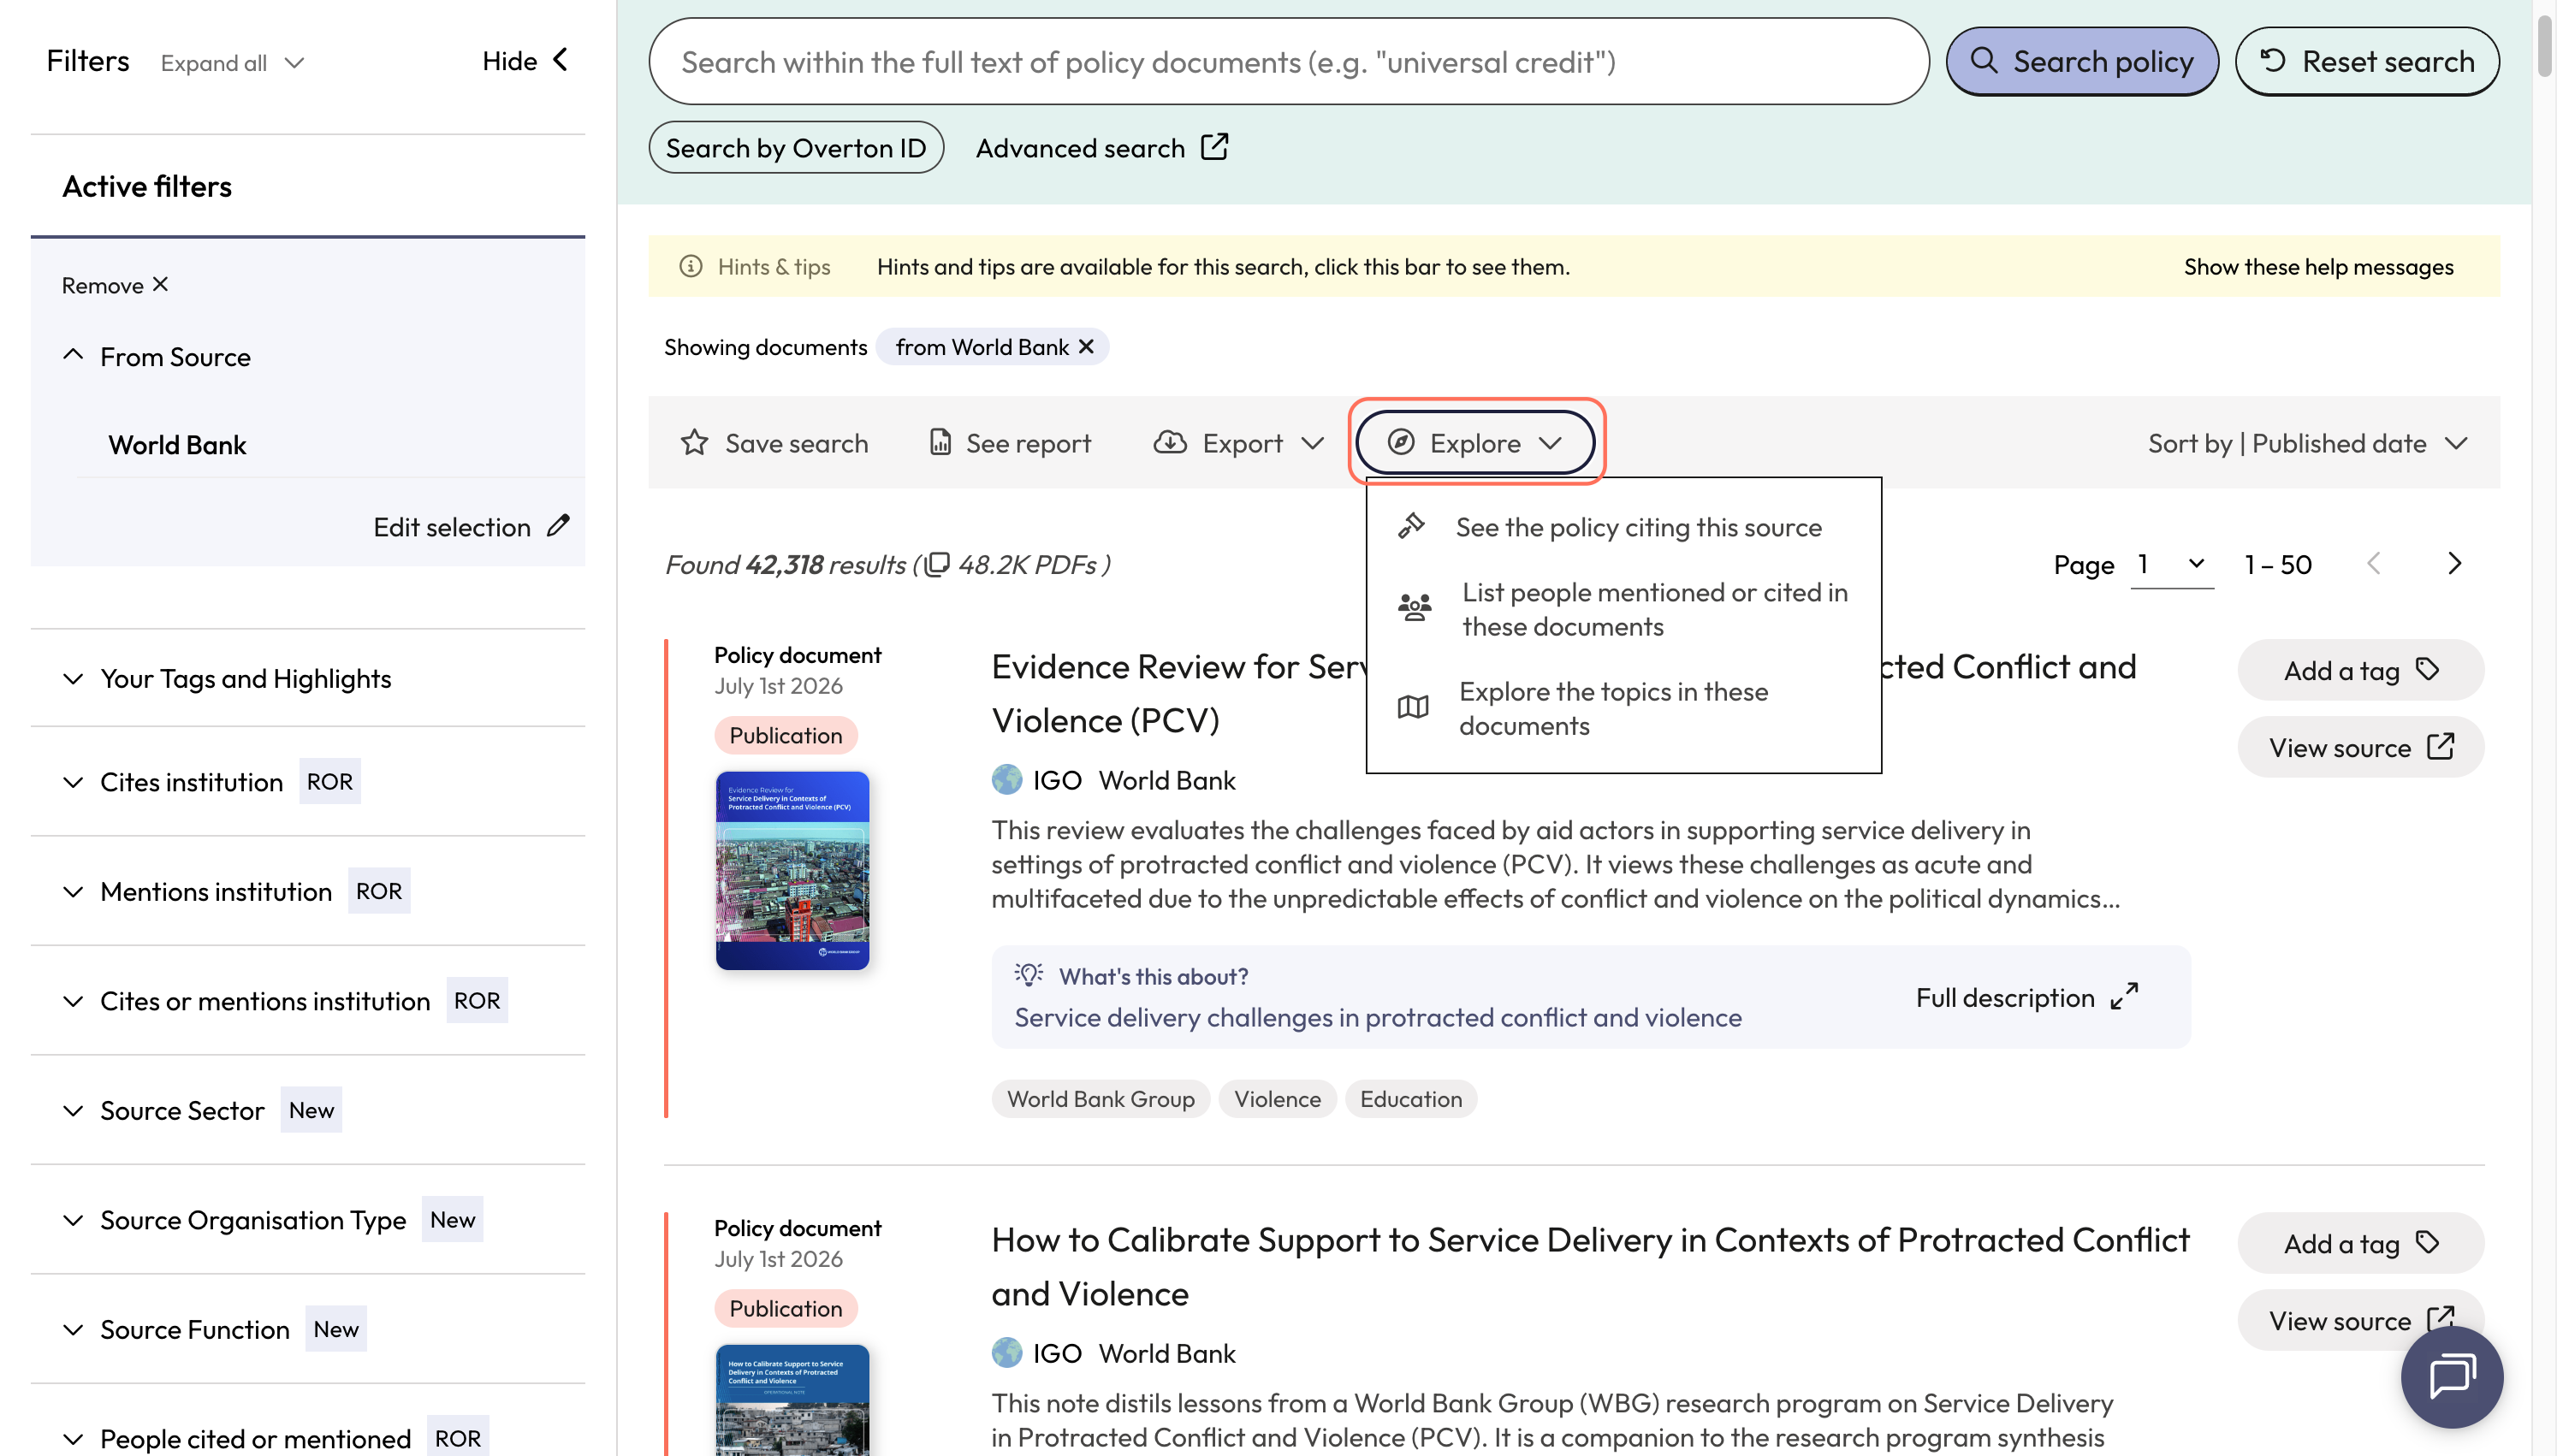Click View source for Evidence Review result
Viewport: 2557px width, 1456px height.
pyautogui.click(x=2360, y=746)
